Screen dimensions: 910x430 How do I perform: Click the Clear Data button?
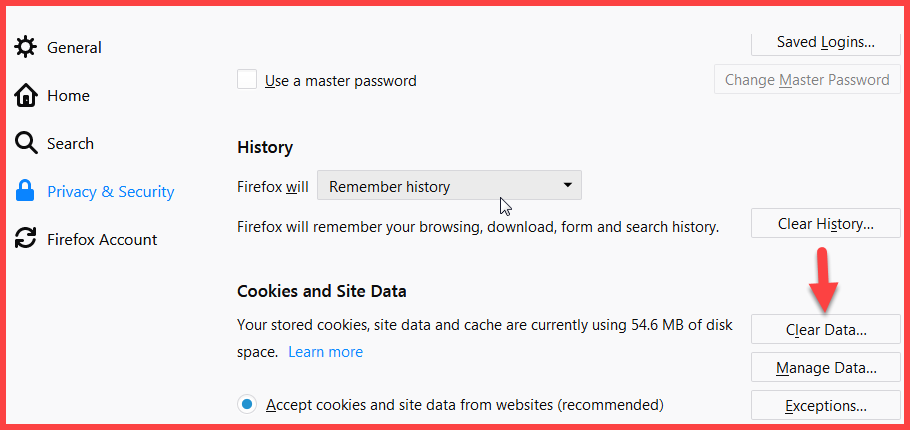(x=825, y=330)
